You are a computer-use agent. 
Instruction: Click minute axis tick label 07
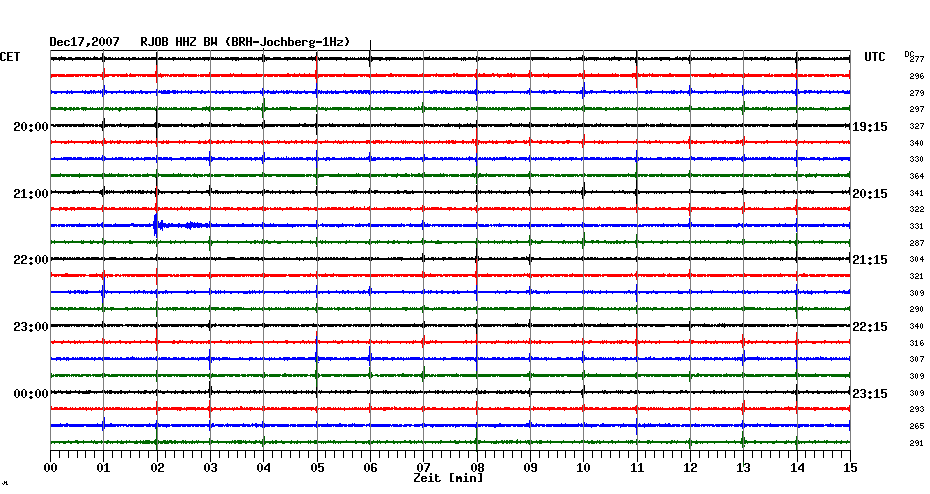(423, 468)
